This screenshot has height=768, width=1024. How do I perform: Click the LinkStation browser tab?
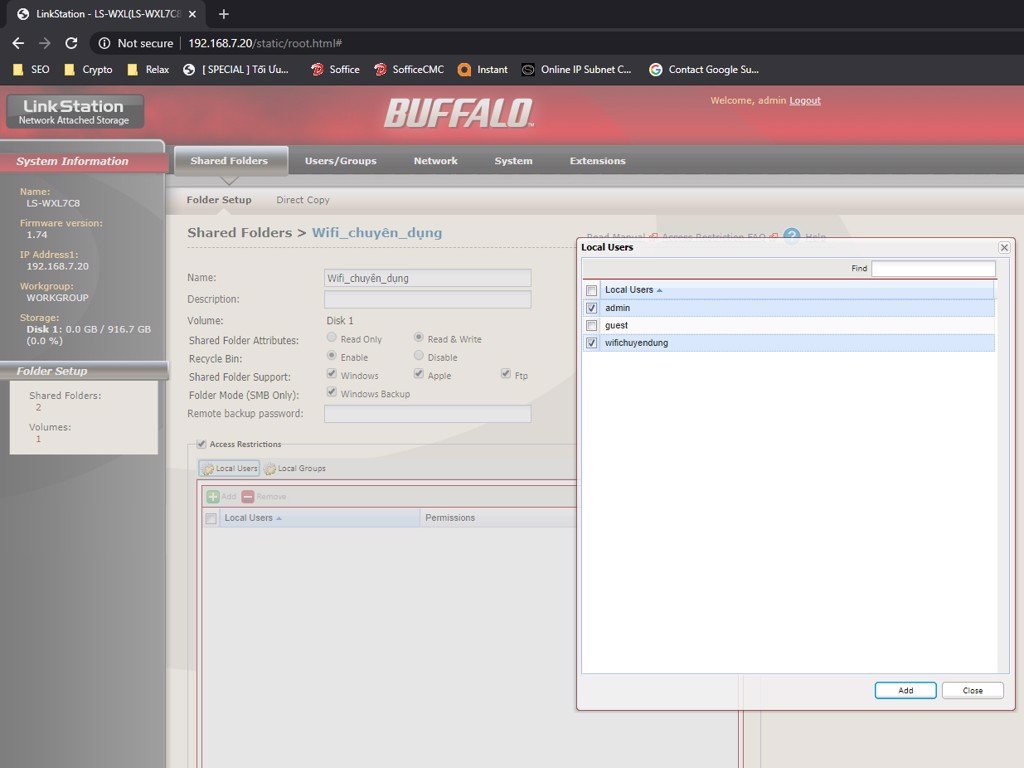click(104, 14)
